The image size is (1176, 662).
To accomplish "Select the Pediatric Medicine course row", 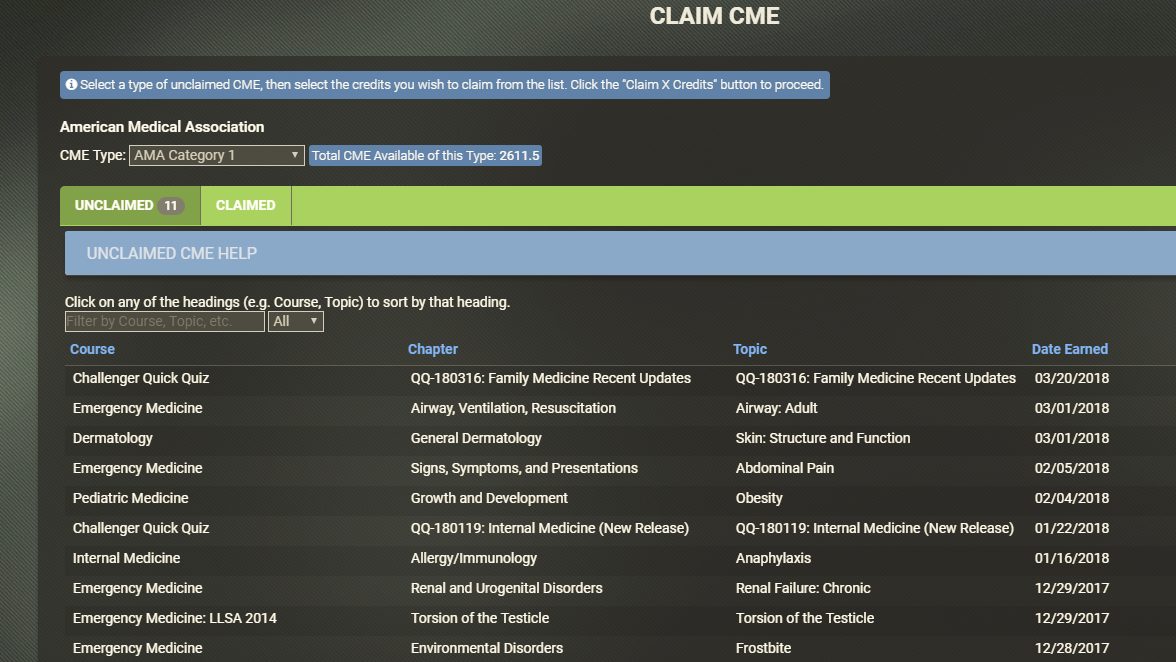I will pos(620,499).
